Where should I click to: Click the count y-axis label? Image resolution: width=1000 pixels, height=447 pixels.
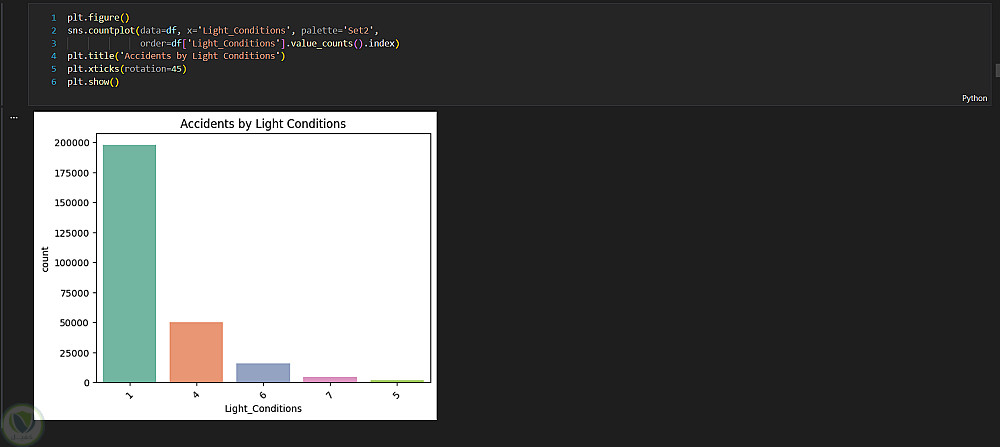coord(46,262)
